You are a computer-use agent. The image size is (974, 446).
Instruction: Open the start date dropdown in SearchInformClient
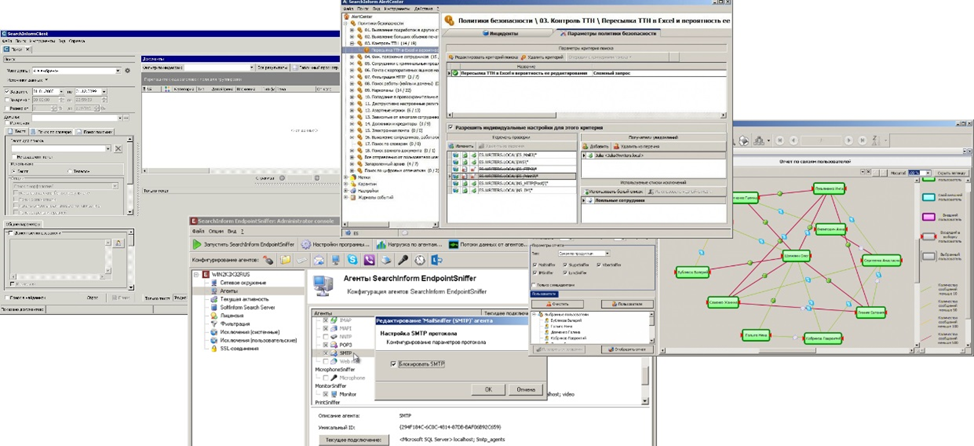(x=60, y=91)
